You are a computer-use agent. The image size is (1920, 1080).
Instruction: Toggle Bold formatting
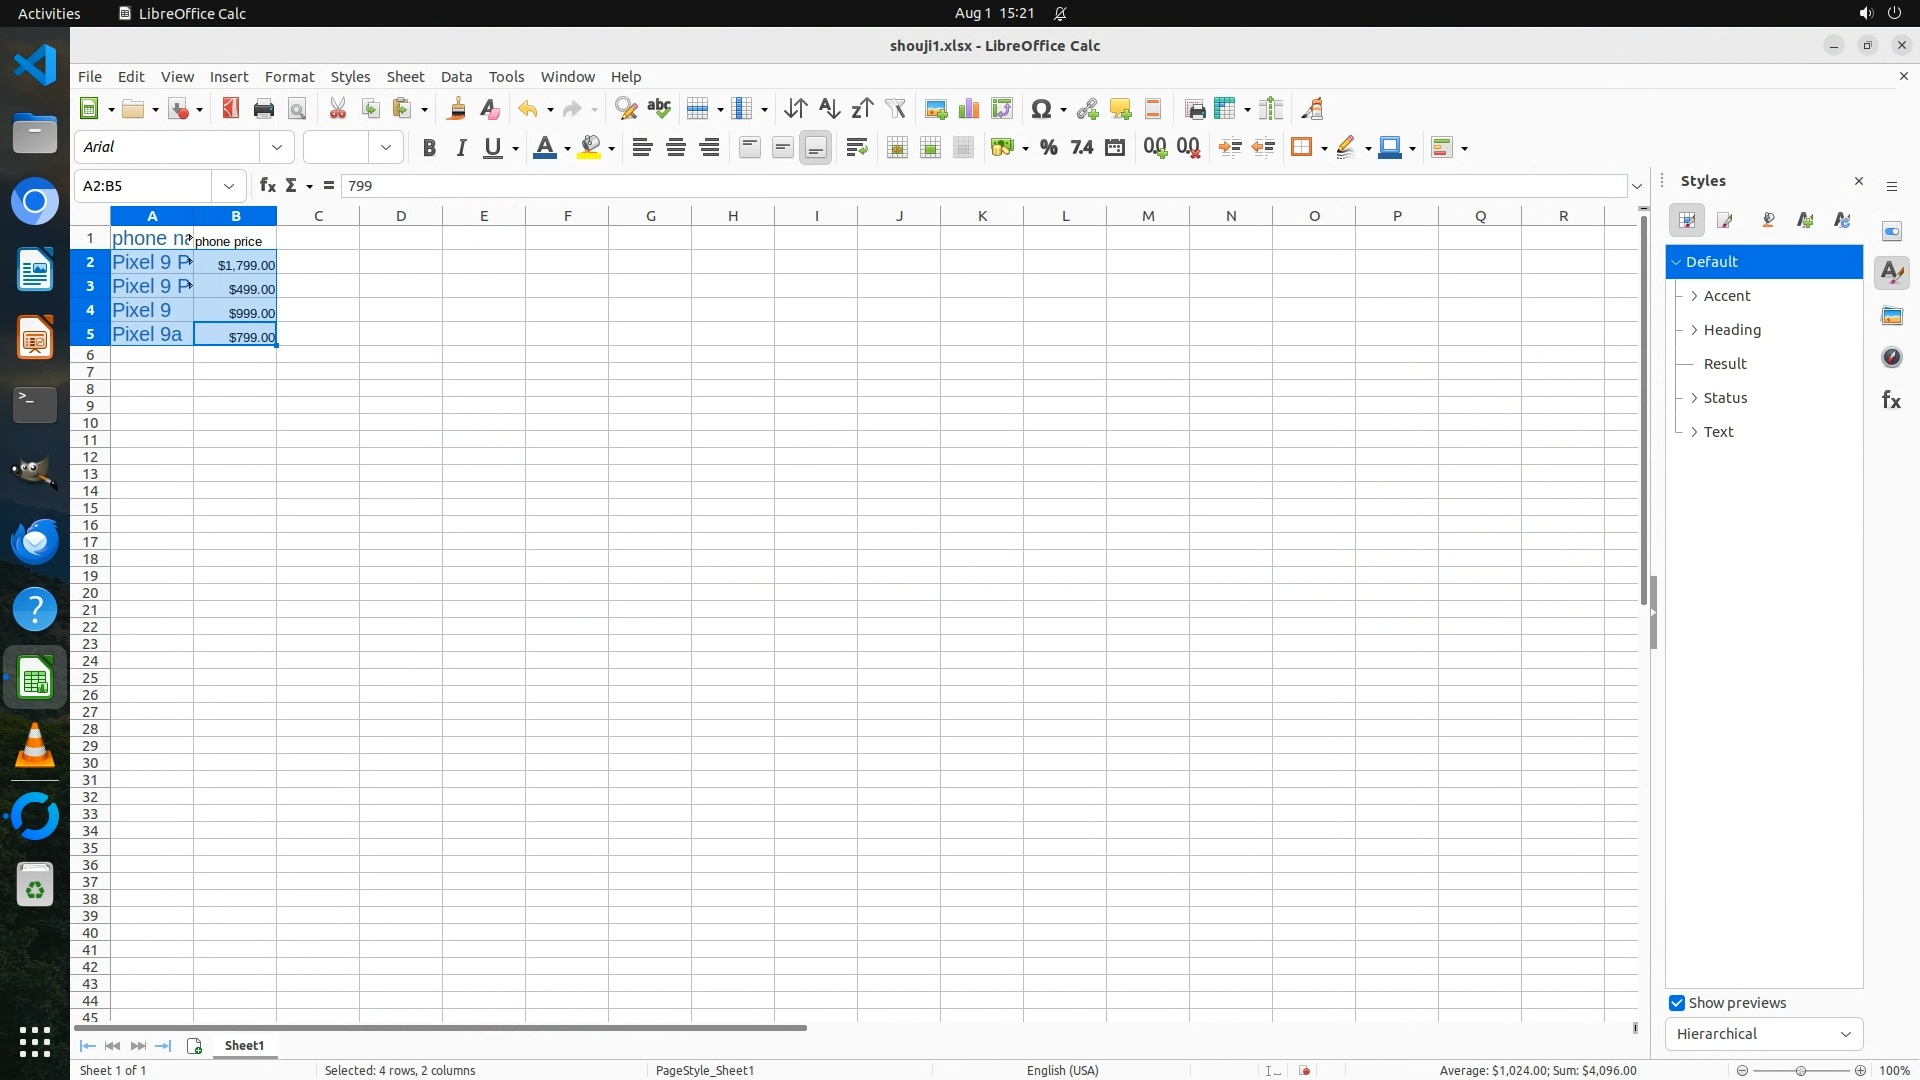click(x=429, y=148)
